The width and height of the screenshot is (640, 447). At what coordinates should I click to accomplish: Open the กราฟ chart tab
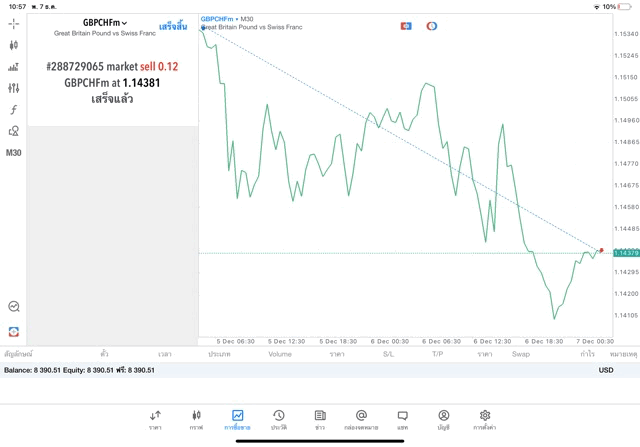pyautogui.click(x=196, y=420)
